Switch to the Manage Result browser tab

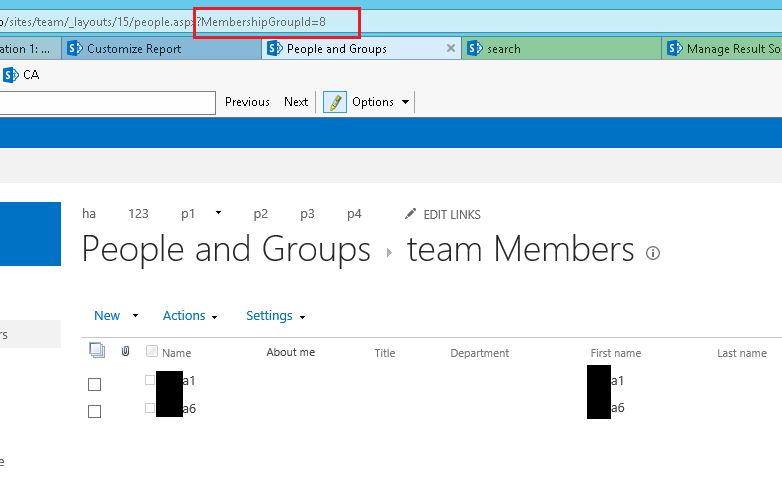coord(722,48)
